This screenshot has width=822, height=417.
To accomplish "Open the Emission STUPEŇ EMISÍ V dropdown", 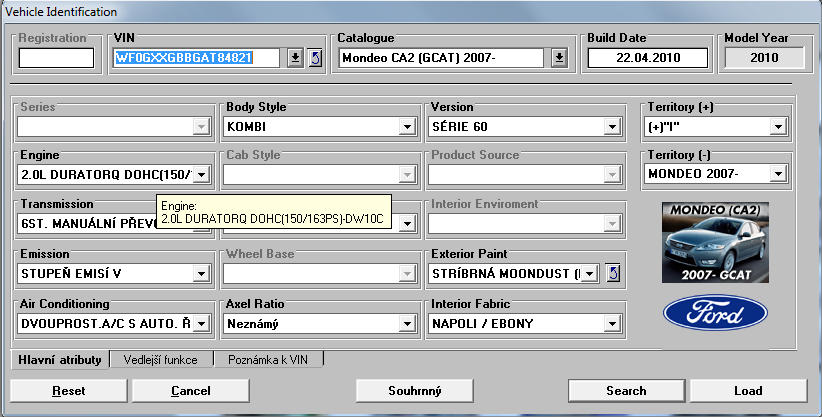I will pyautogui.click(x=201, y=273).
